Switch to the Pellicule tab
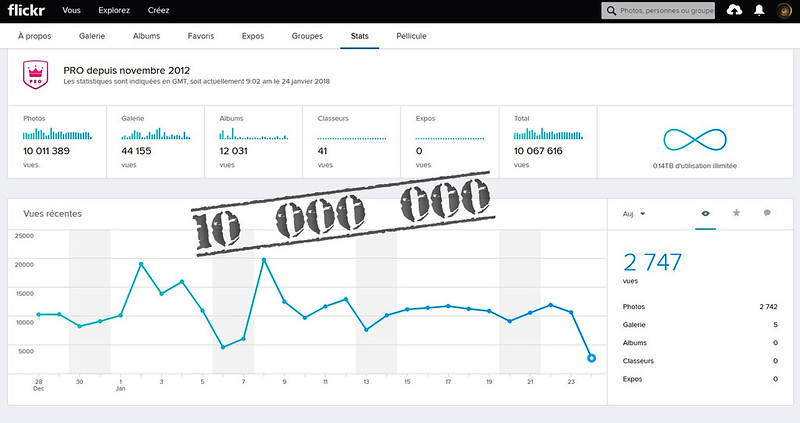The image size is (800, 423). tap(411, 36)
